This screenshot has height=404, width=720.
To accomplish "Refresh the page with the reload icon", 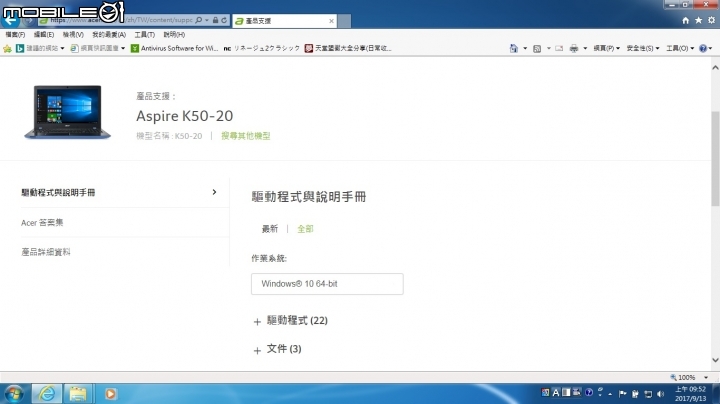I will pyautogui.click(x=224, y=20).
